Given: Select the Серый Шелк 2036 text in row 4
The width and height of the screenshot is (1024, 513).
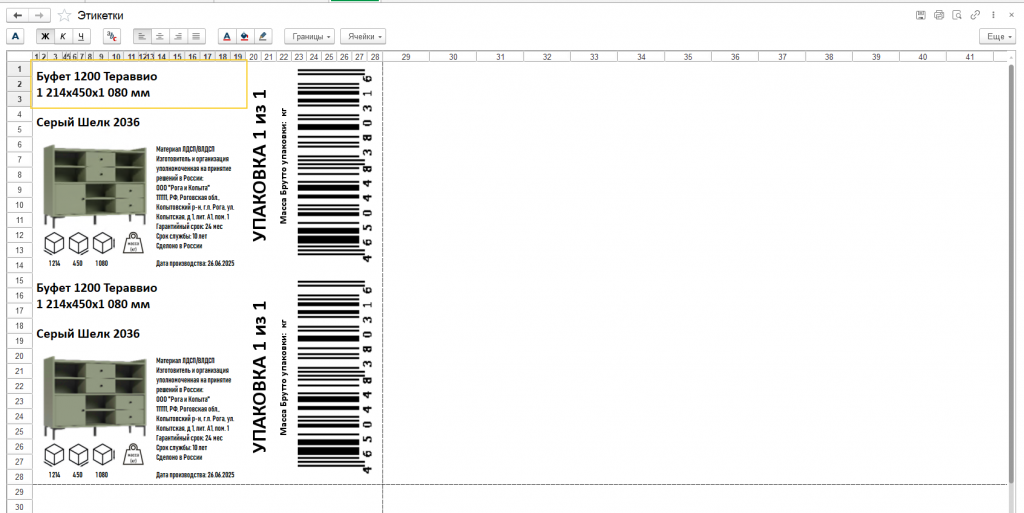Looking at the screenshot, I should point(88,122).
